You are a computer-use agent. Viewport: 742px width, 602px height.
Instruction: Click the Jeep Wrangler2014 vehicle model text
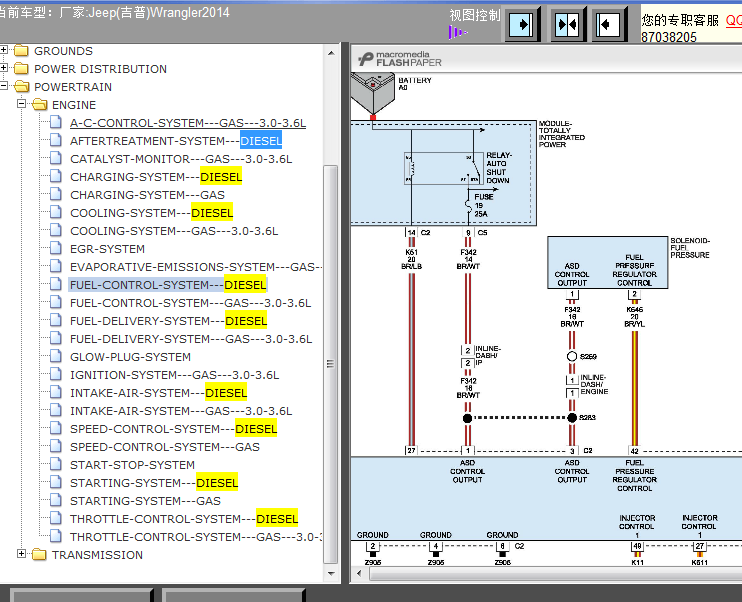159,12
